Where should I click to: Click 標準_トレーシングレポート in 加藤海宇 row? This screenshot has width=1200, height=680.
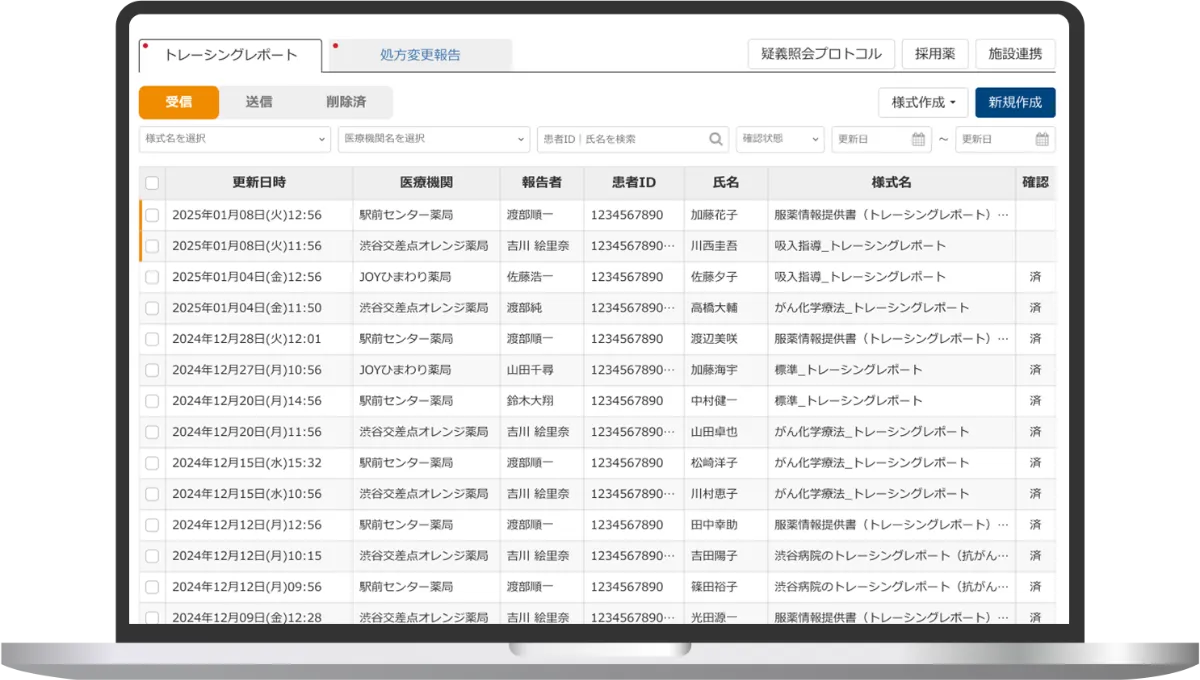tap(848, 370)
